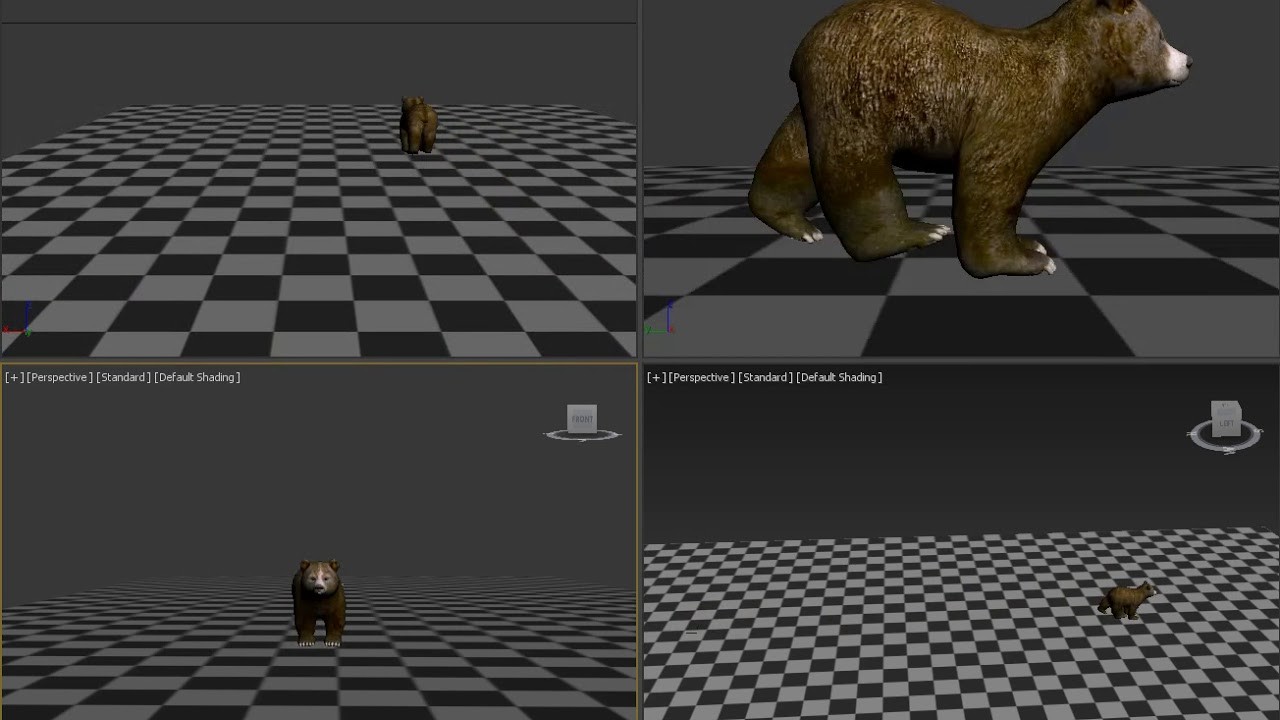
Task: Click an edge of the right ViewCube
Action: coord(1212,420)
